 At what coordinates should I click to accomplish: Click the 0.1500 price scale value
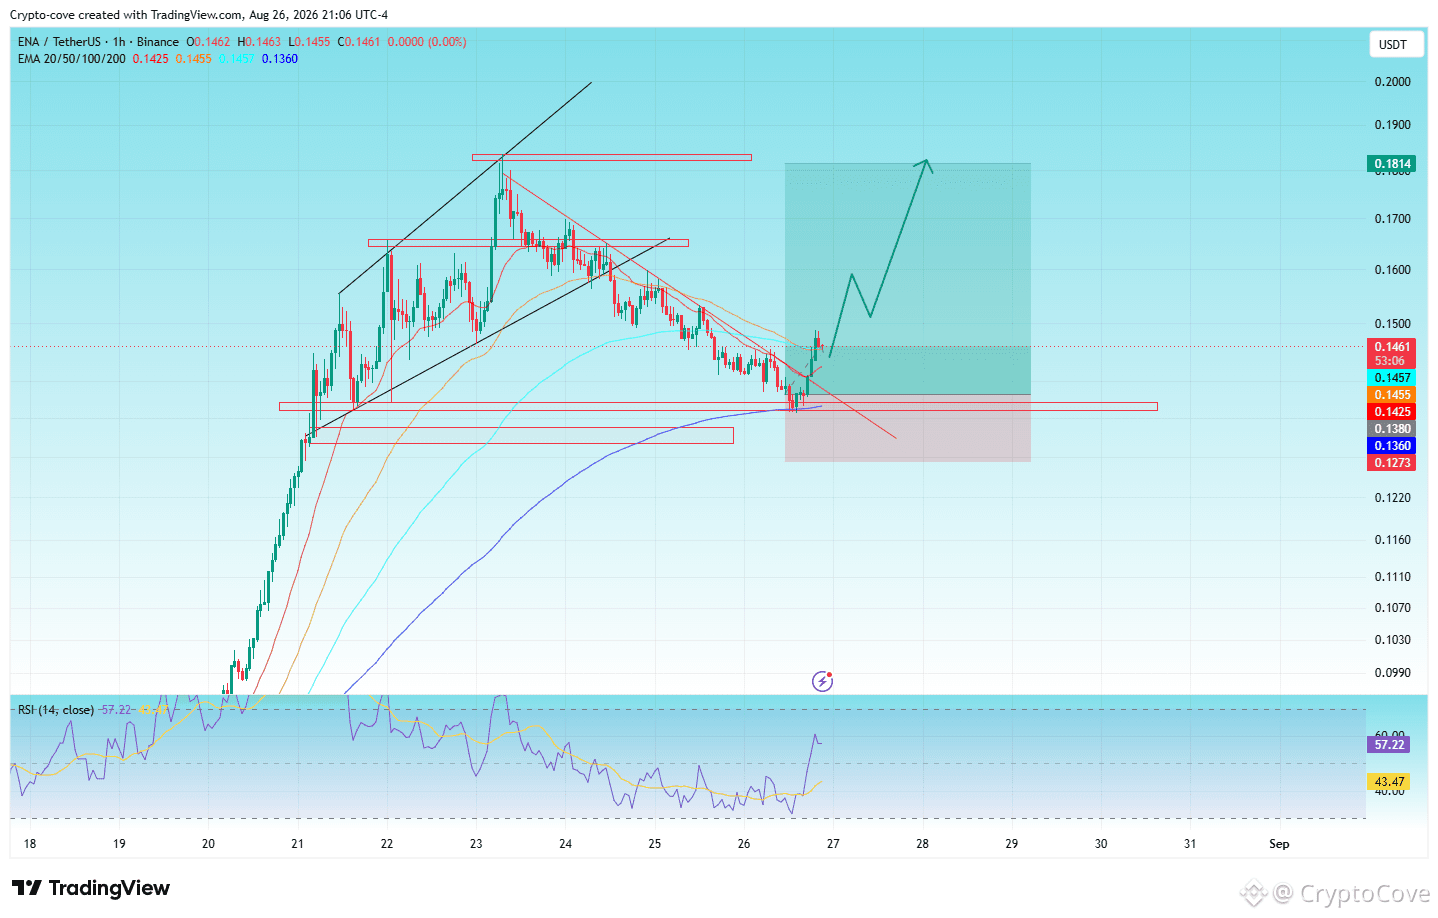pyautogui.click(x=1393, y=324)
